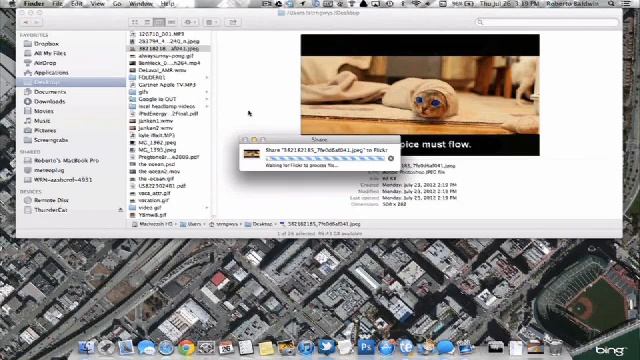Open Calendar from the Dock
Screen dimensions: 640x360
[x=226, y=347]
